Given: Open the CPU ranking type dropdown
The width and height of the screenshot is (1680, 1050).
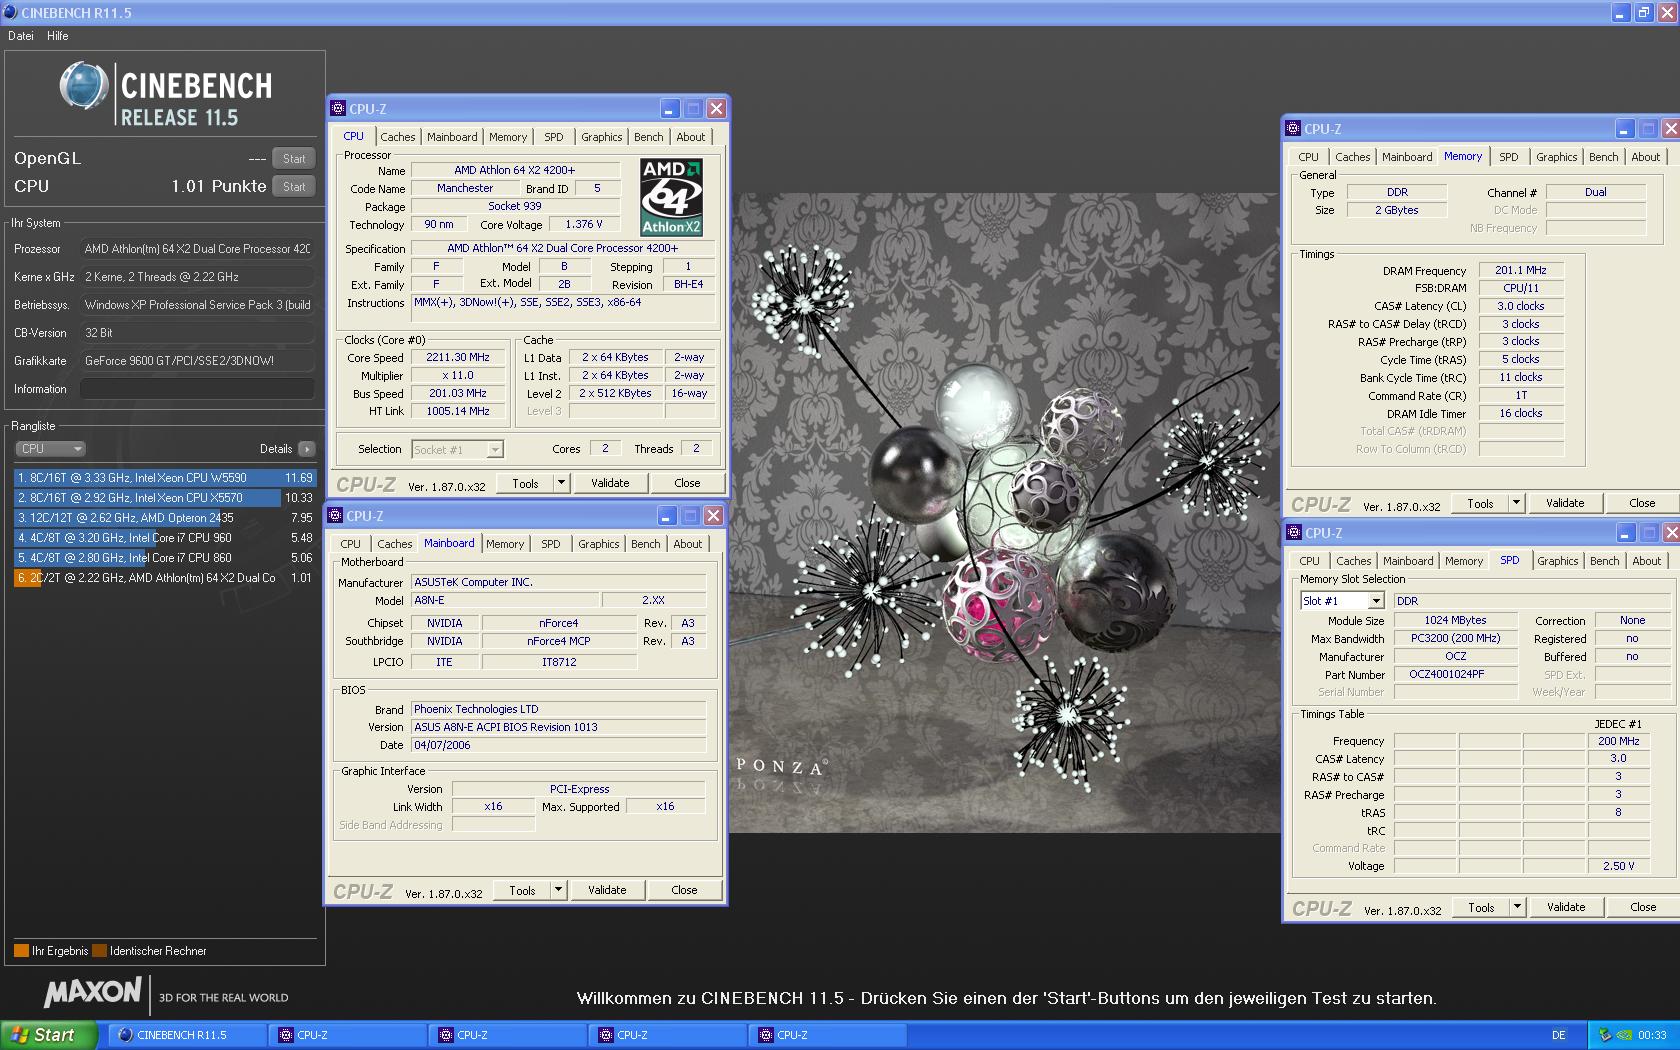Looking at the screenshot, I should (x=50, y=449).
